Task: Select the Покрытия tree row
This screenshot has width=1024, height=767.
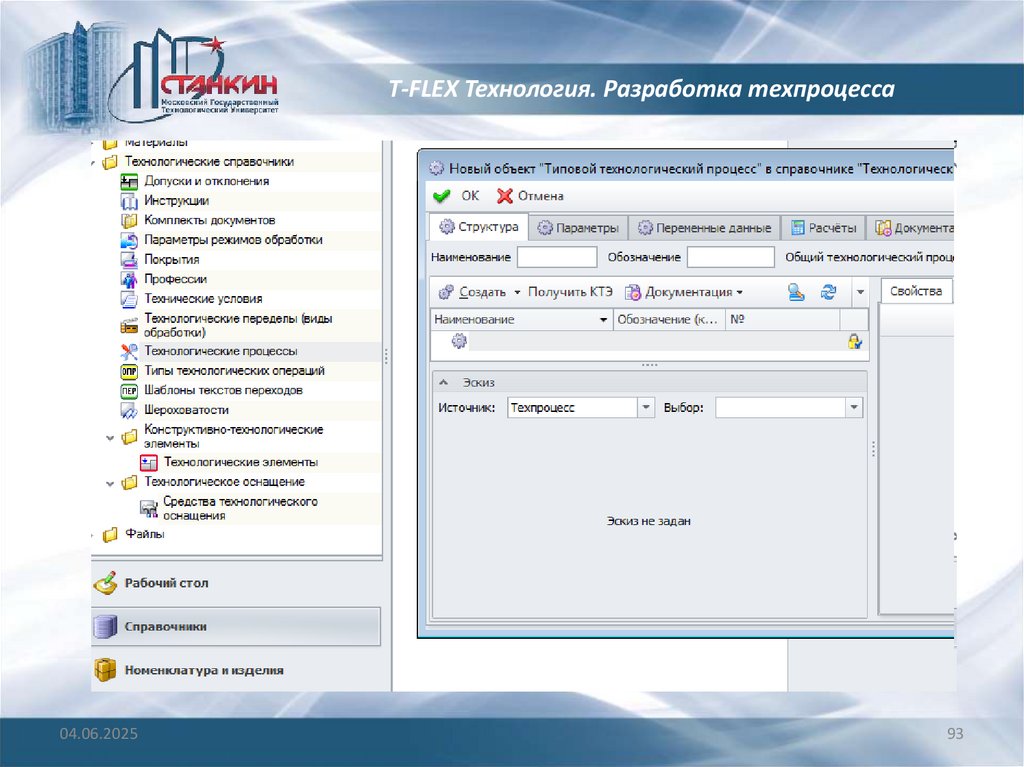Action: 171,260
